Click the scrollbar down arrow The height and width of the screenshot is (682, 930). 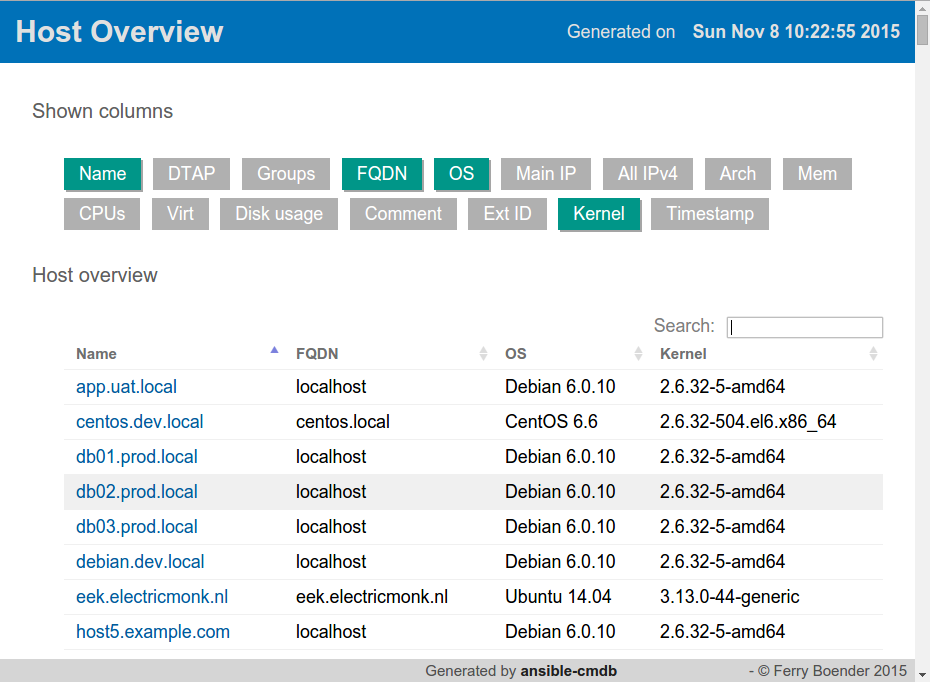pos(922,675)
